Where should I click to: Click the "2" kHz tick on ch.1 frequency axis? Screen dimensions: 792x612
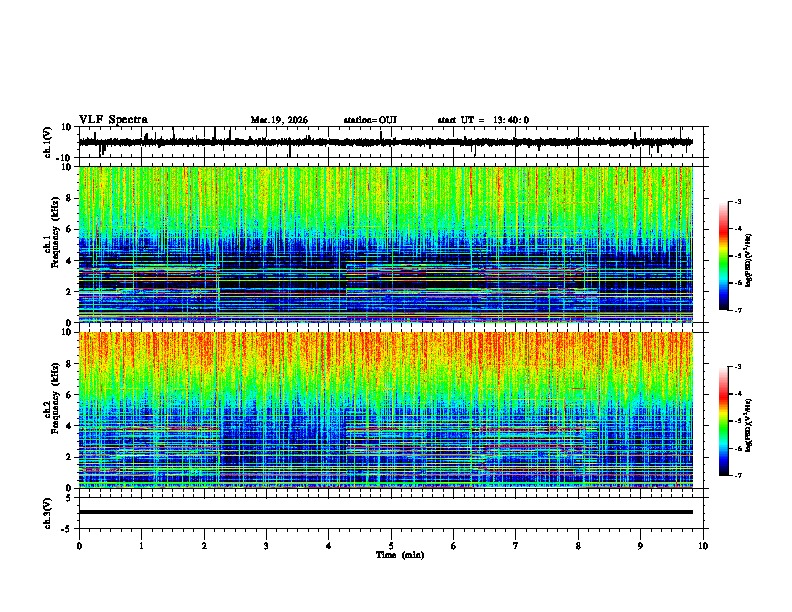pyautogui.click(x=69, y=291)
